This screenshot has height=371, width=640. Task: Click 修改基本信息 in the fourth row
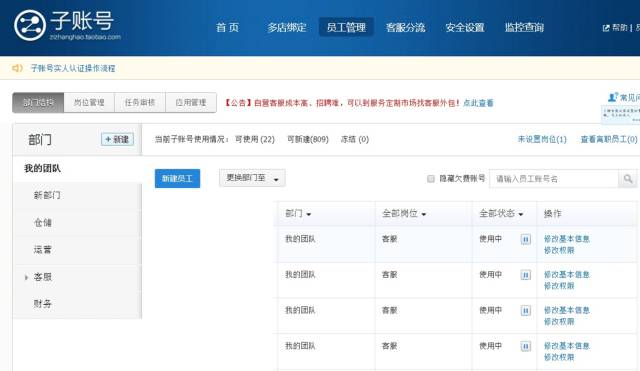tap(567, 346)
